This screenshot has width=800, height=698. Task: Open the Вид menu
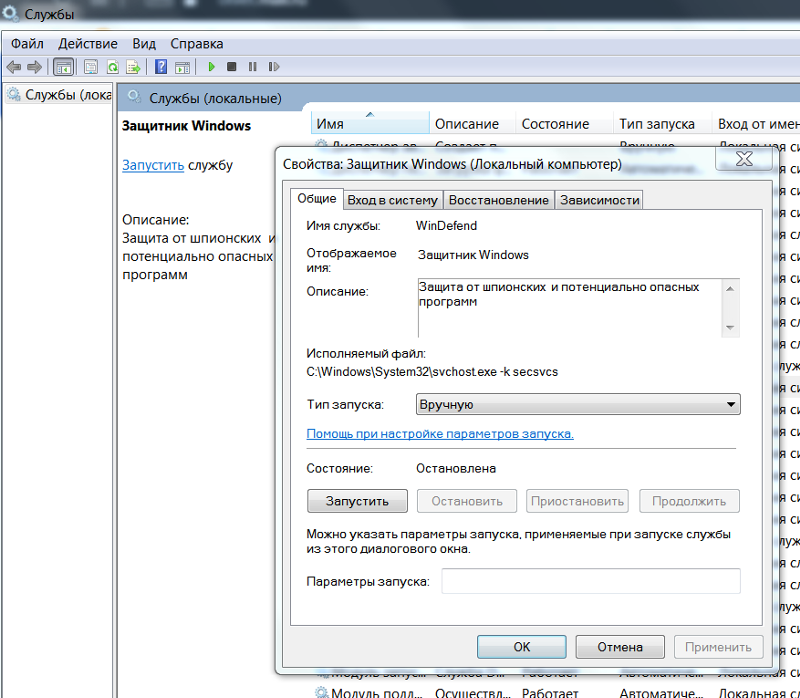144,44
